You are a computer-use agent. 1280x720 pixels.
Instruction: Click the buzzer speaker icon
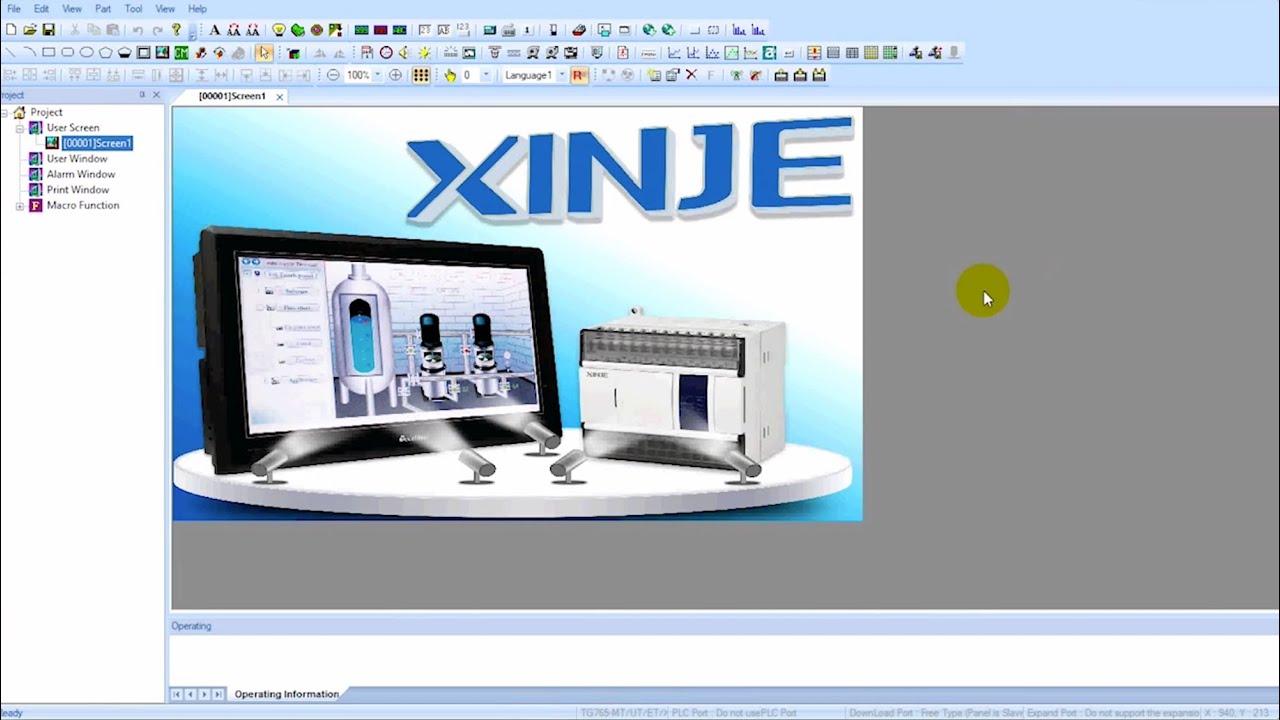(x=404, y=52)
